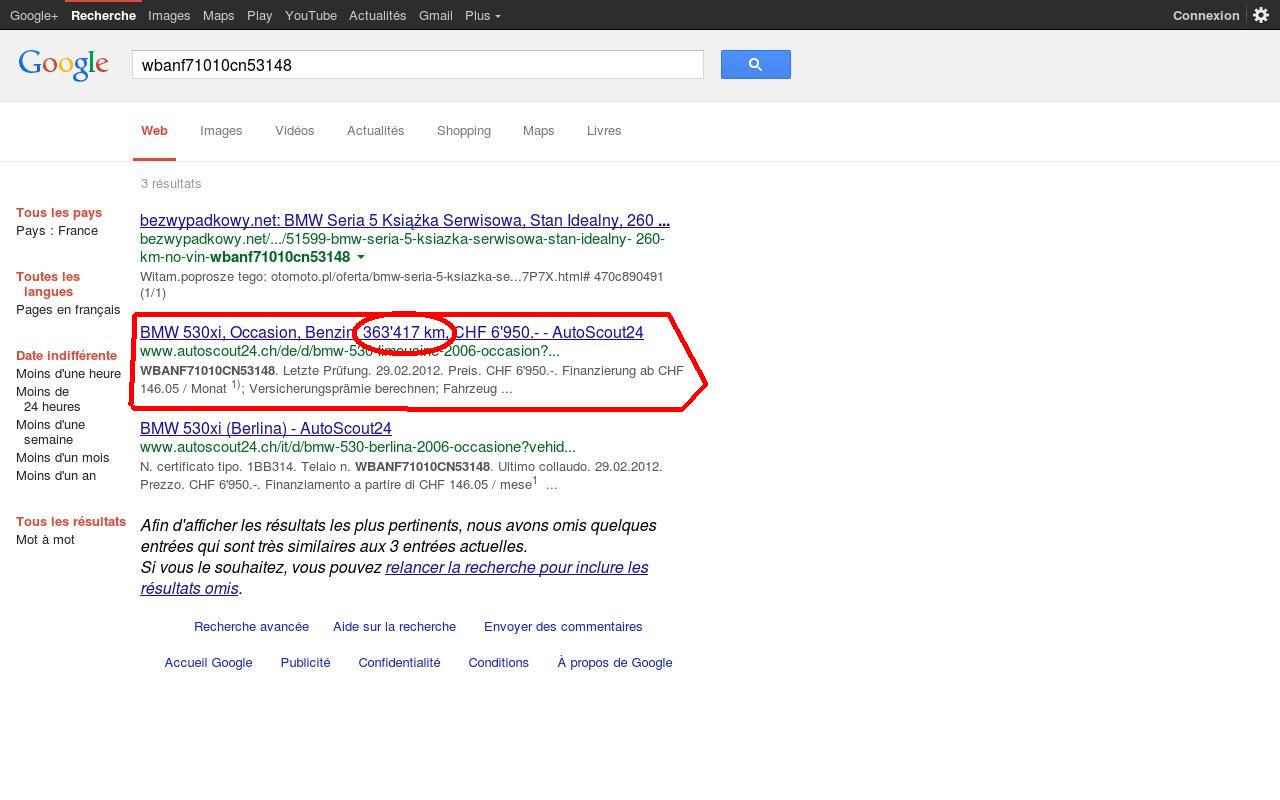Switch to the Shopping search tab
Viewport: 1280px width, 800px height.
464,131
